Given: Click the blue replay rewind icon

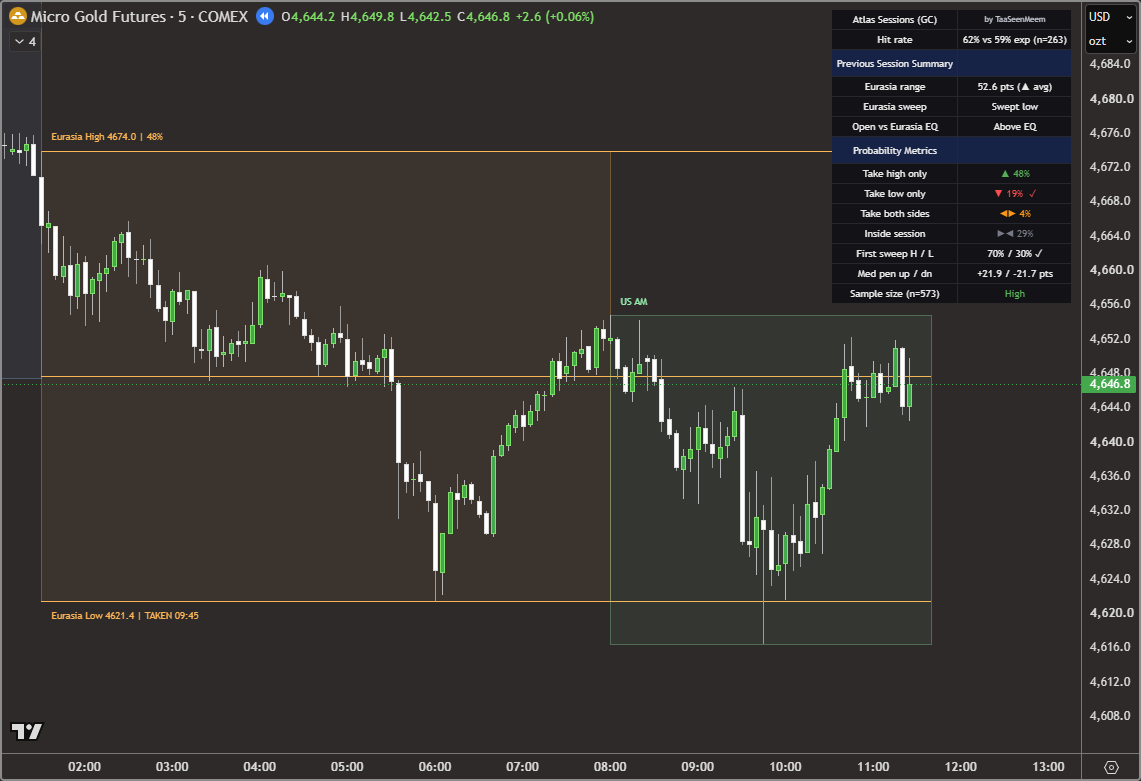Looking at the screenshot, I should (x=265, y=16).
